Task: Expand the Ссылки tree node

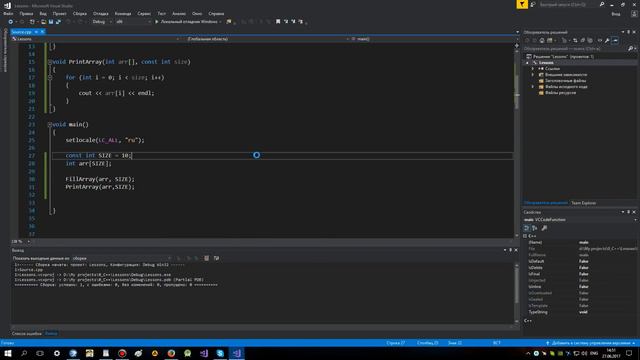Action: pyautogui.click(x=533, y=69)
